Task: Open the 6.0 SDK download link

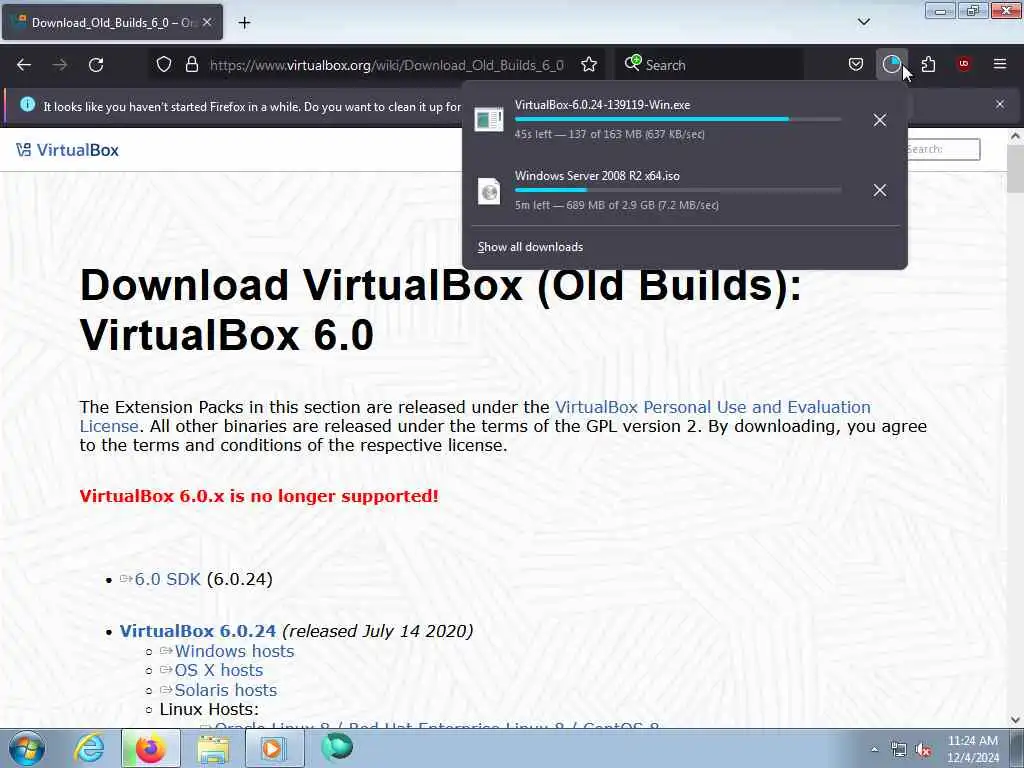Action: 167,579
